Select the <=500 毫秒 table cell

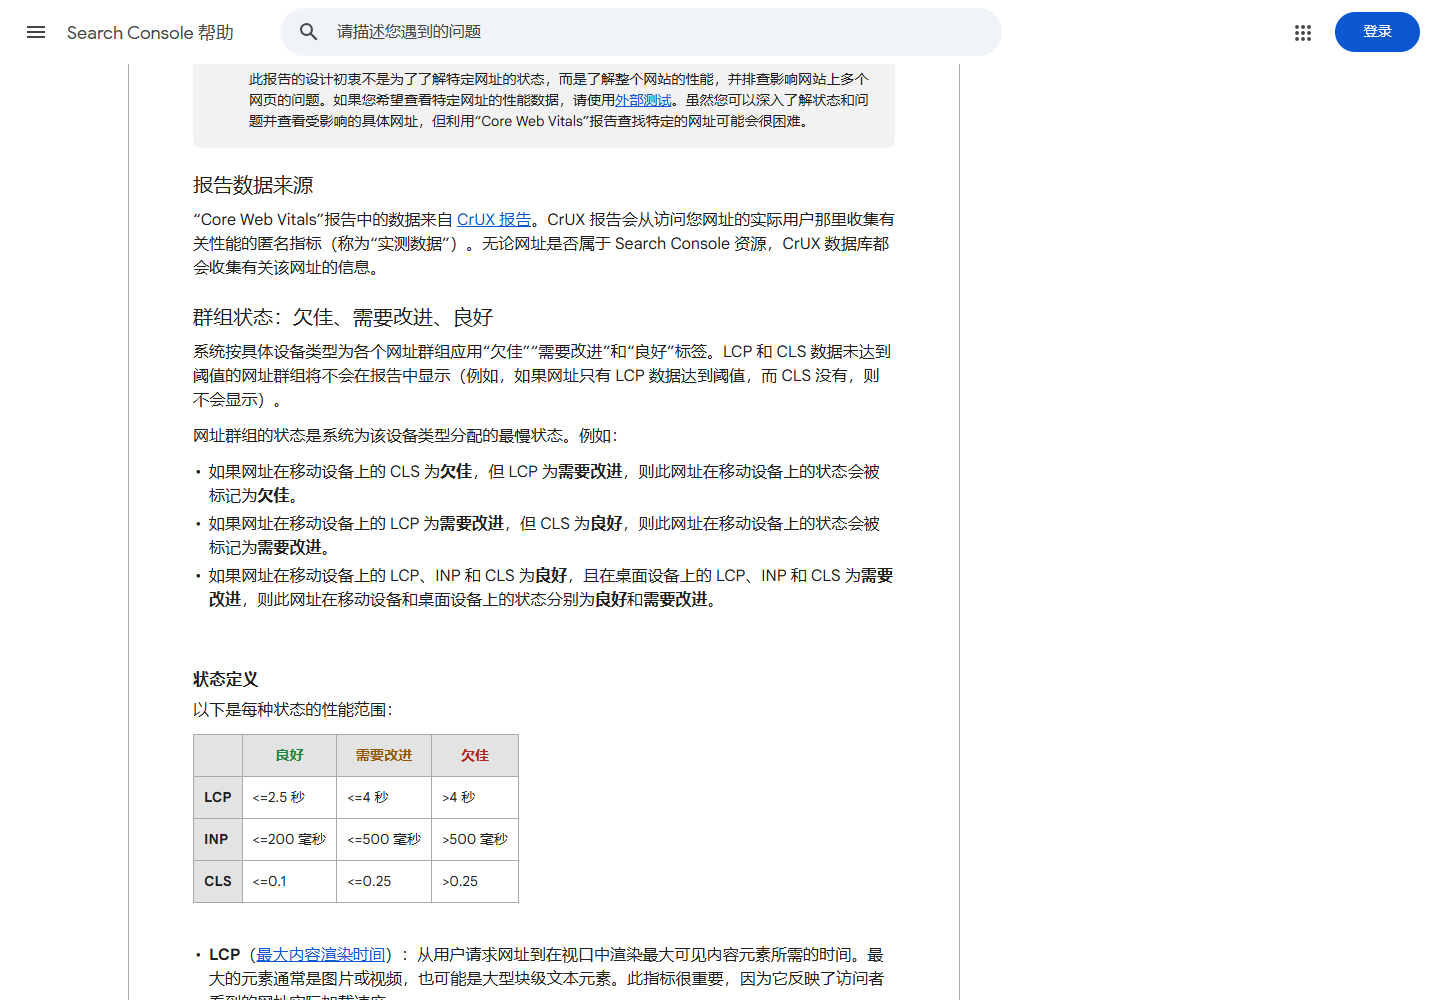[384, 840]
